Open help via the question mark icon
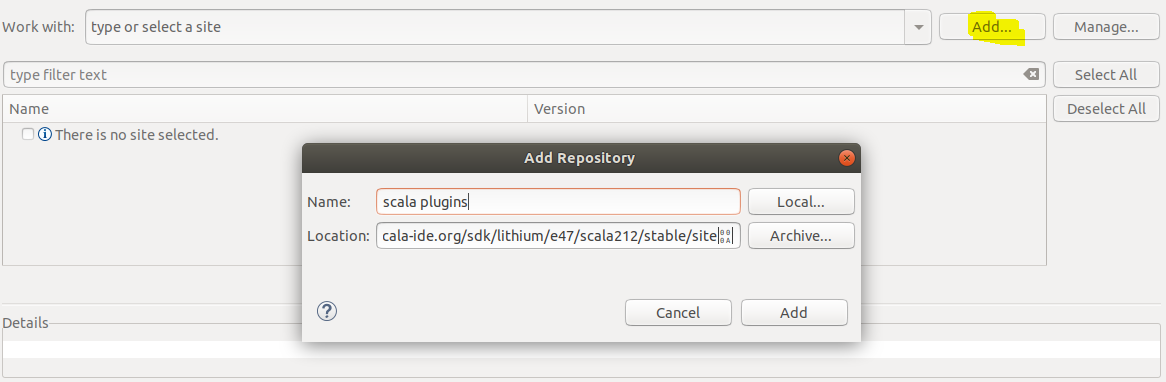The image size is (1166, 382). [x=327, y=311]
